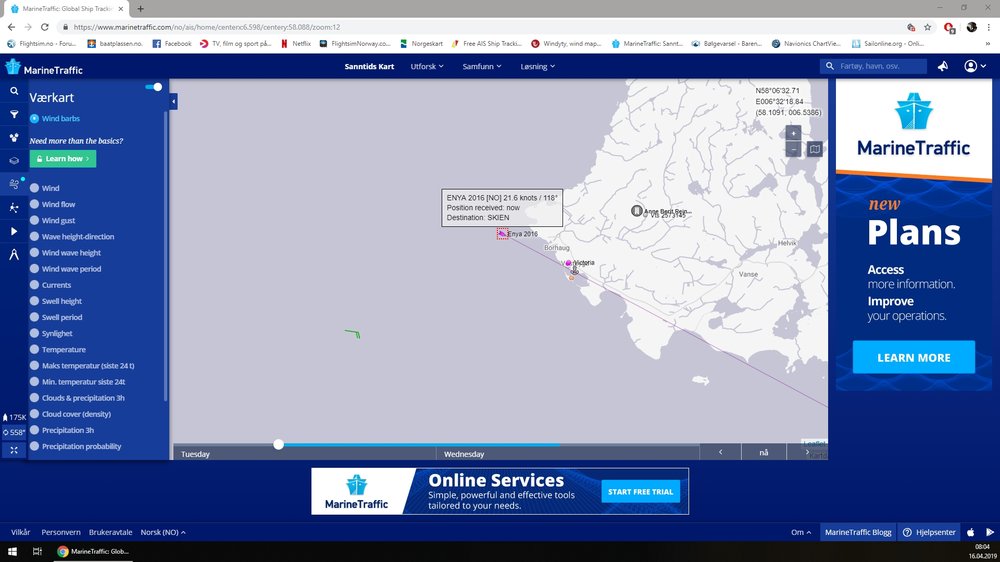This screenshot has width=1000, height=562.
Task: Step the timeline backward with left arrow
Action: click(x=721, y=452)
